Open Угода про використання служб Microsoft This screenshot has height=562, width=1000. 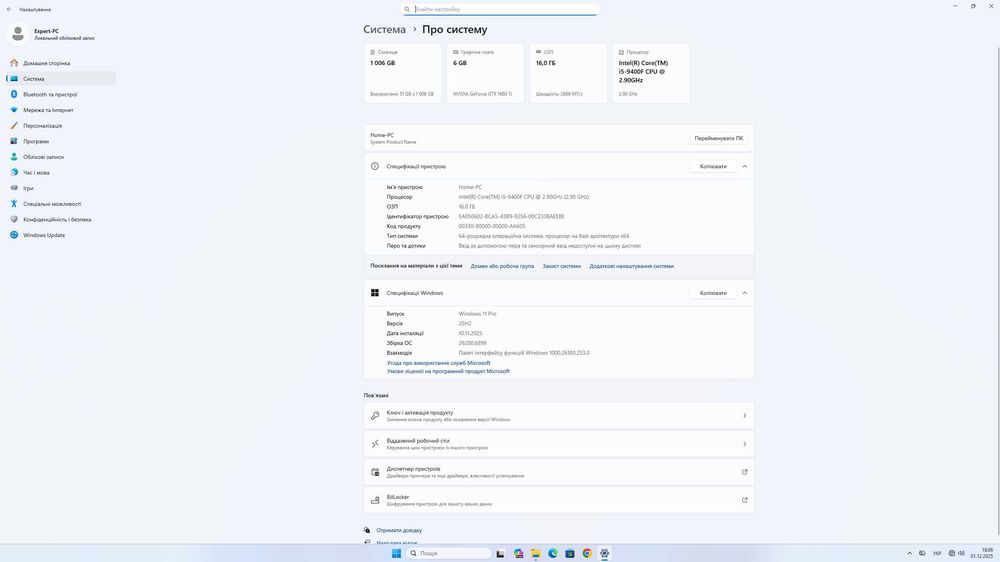pyautogui.click(x=438, y=363)
